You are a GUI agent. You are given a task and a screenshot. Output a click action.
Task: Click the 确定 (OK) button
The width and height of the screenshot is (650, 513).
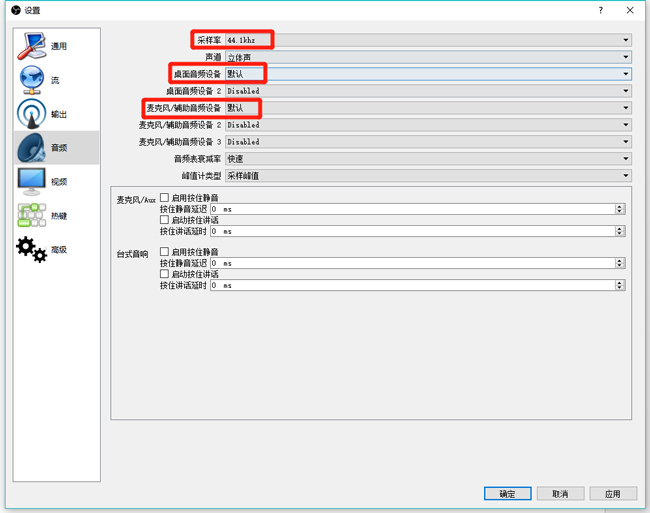click(507, 494)
